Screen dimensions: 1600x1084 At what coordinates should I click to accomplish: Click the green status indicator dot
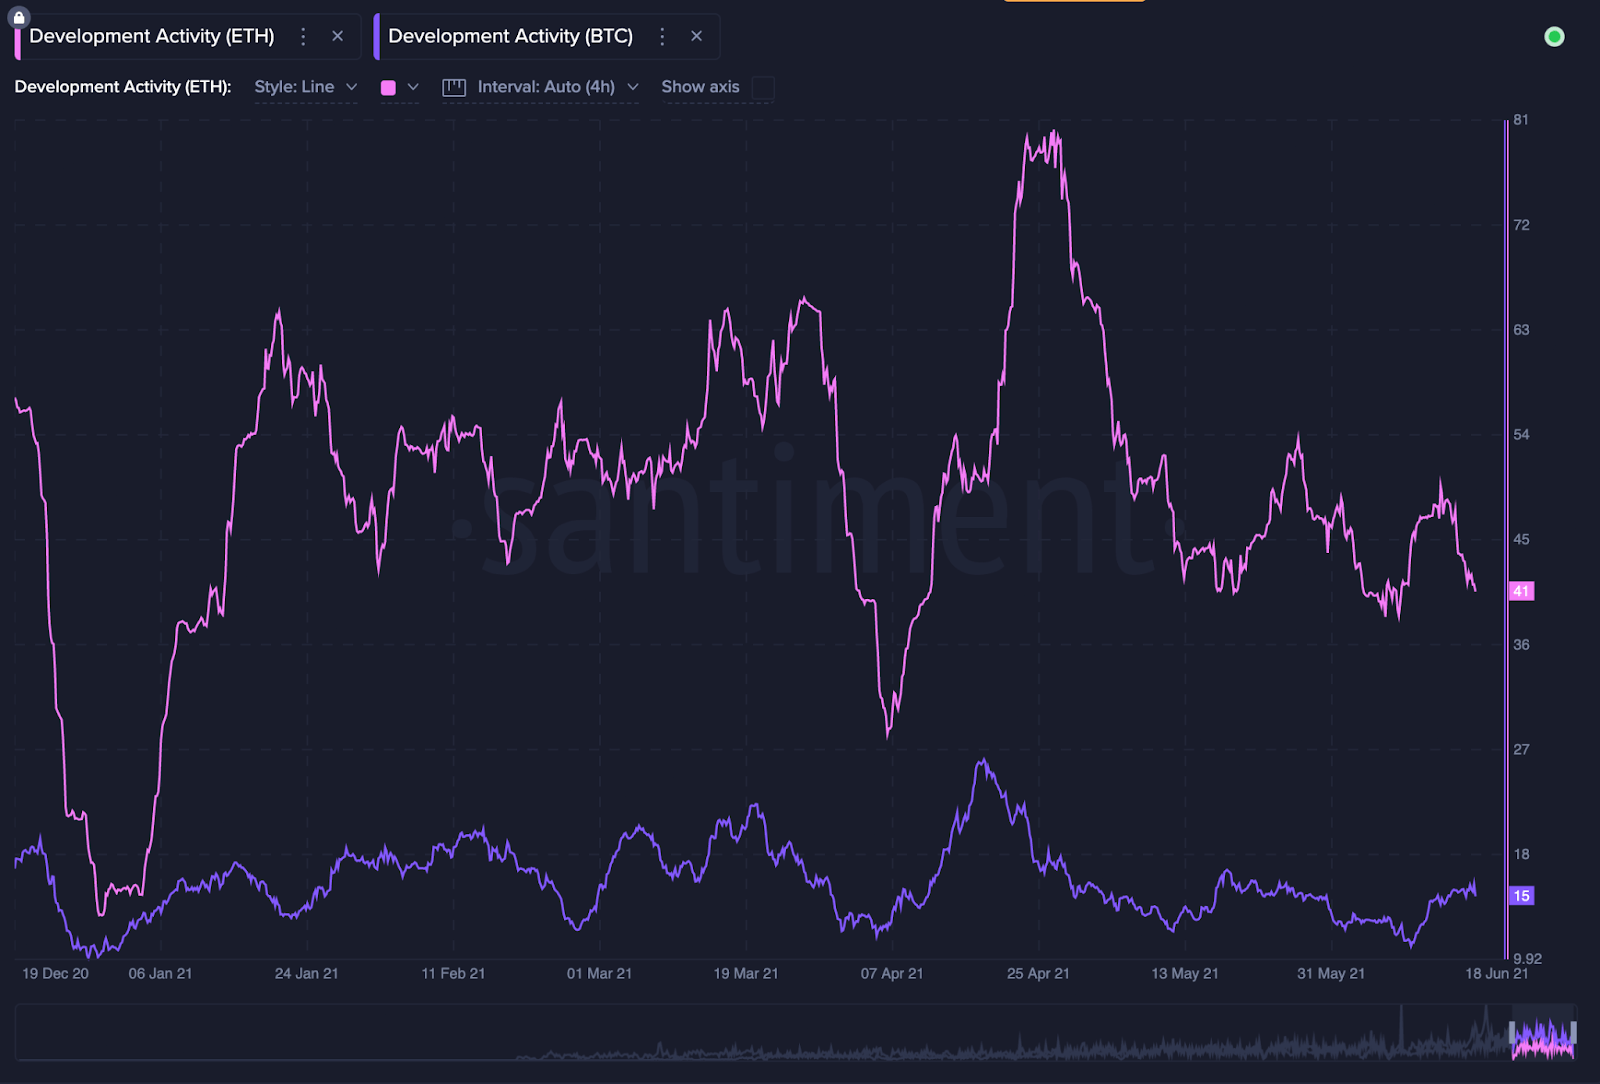[x=1554, y=37]
